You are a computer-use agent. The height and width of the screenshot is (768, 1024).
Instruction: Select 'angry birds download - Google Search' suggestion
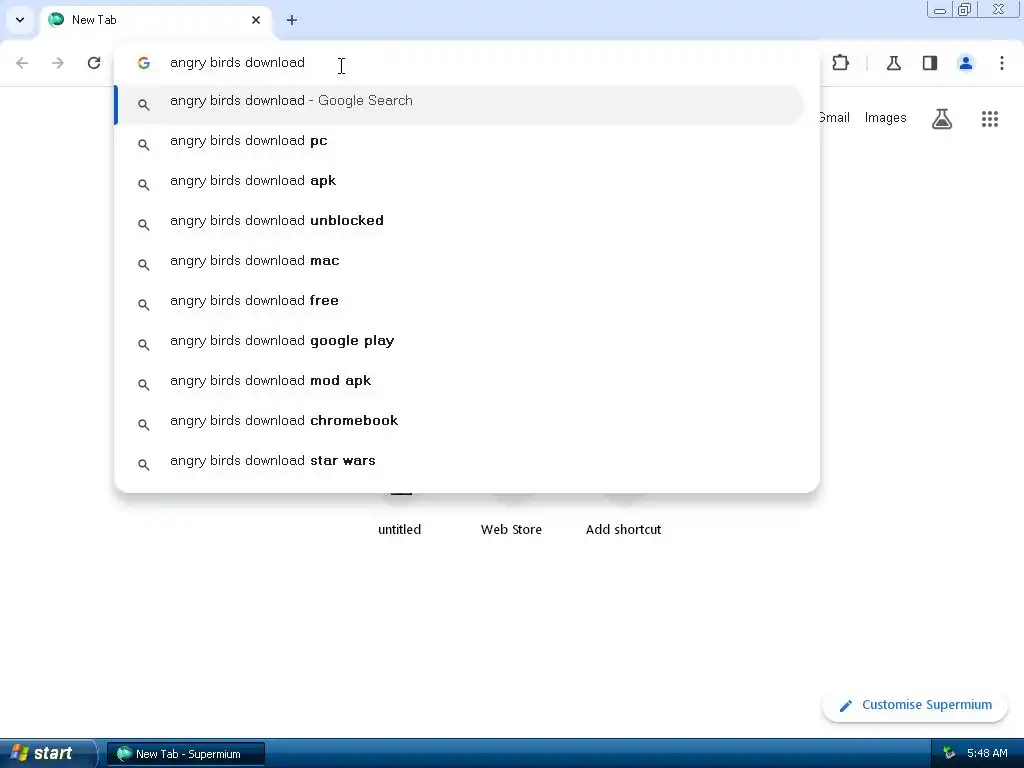pyautogui.click(x=459, y=104)
